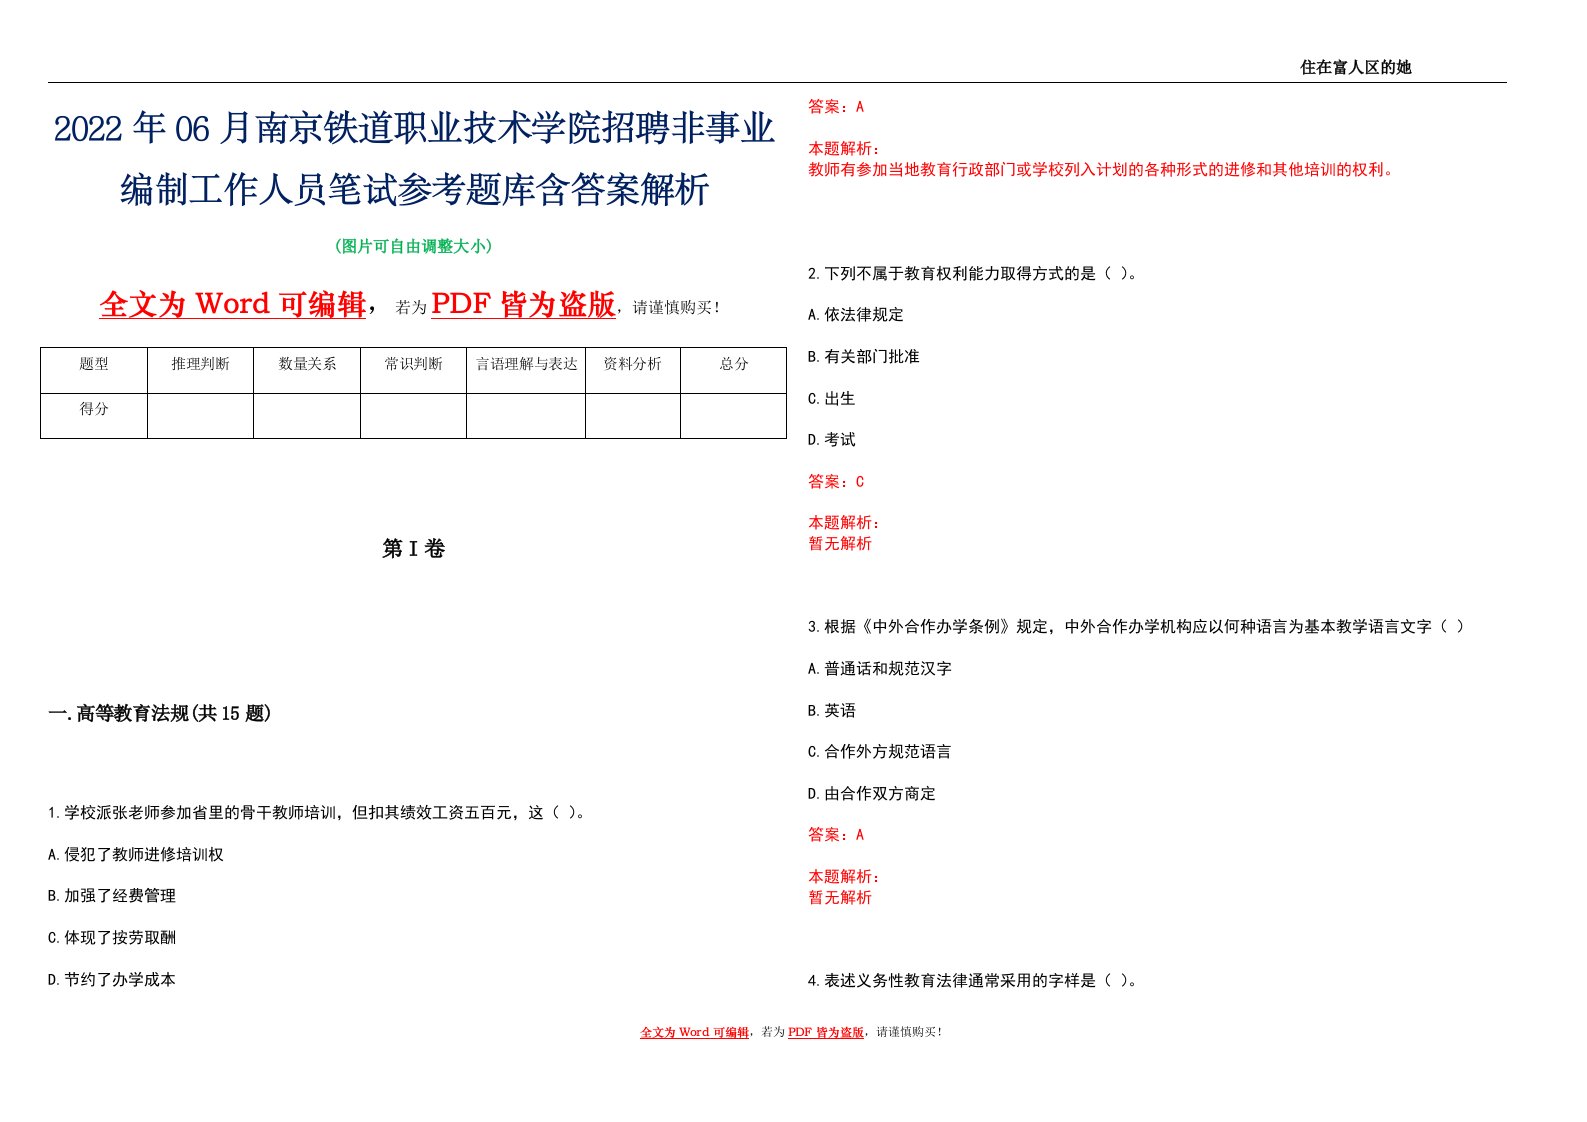This screenshot has width=1587, height=1122.
Task: Select option B.有关部门批准
Action: point(864,357)
